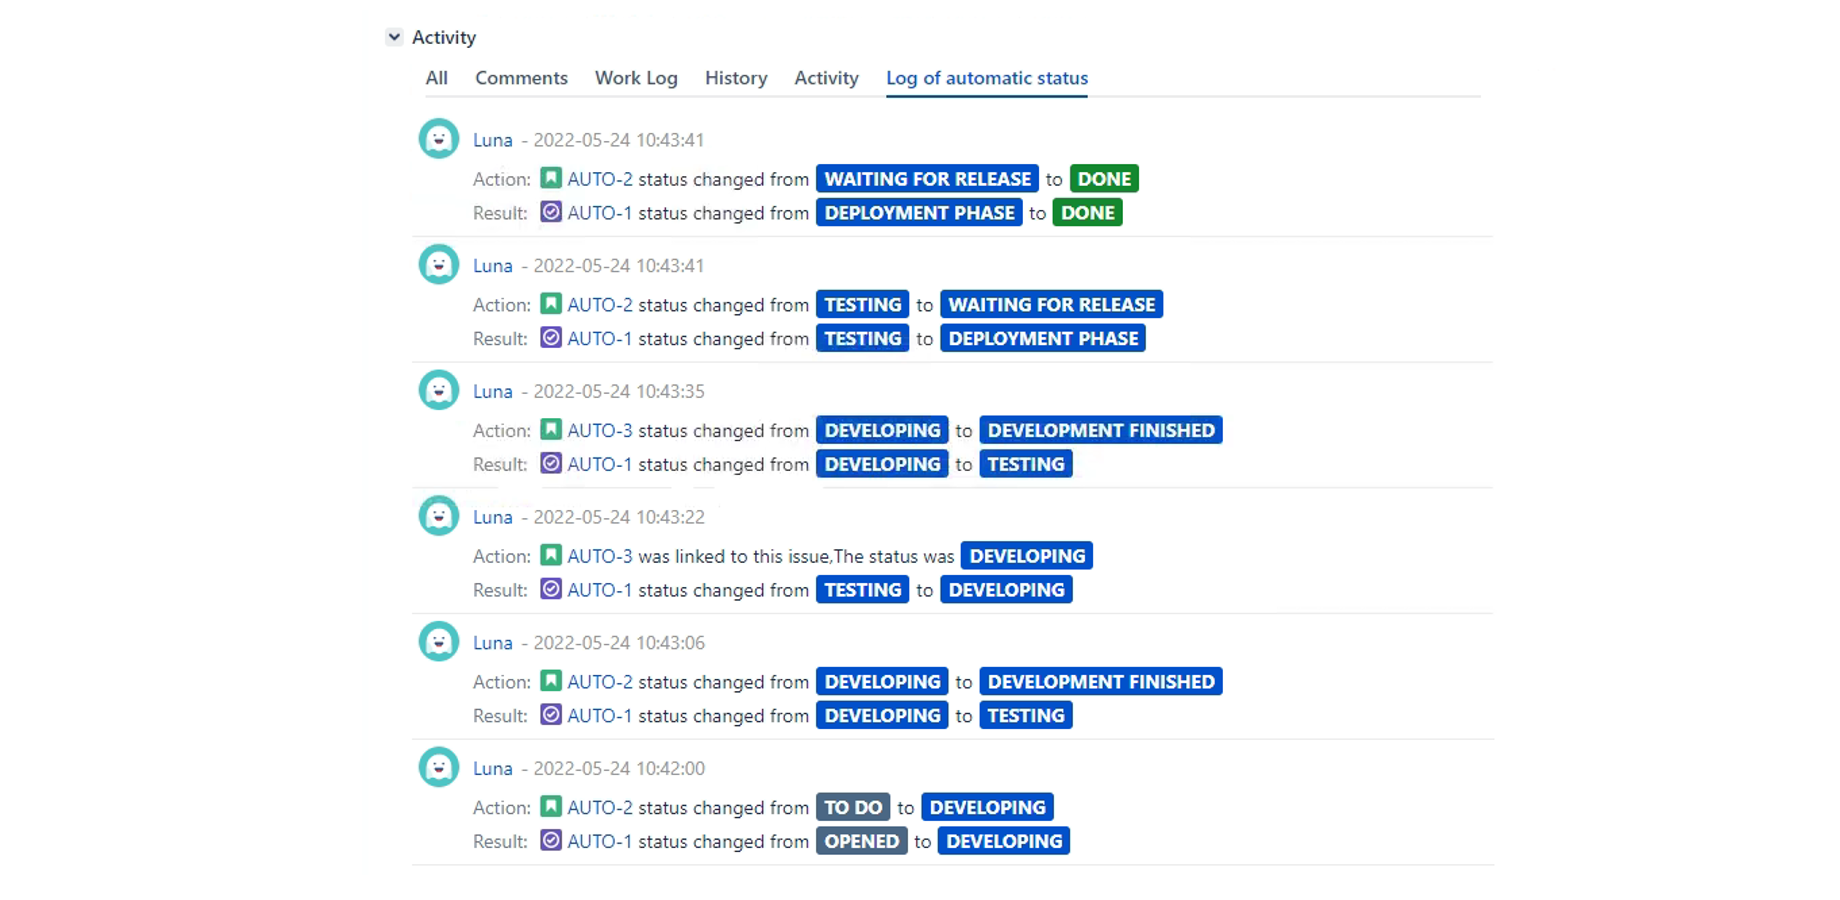Open AUTO-3 link in Developing to Development Finished action
The width and height of the screenshot is (1840, 900).
(600, 431)
